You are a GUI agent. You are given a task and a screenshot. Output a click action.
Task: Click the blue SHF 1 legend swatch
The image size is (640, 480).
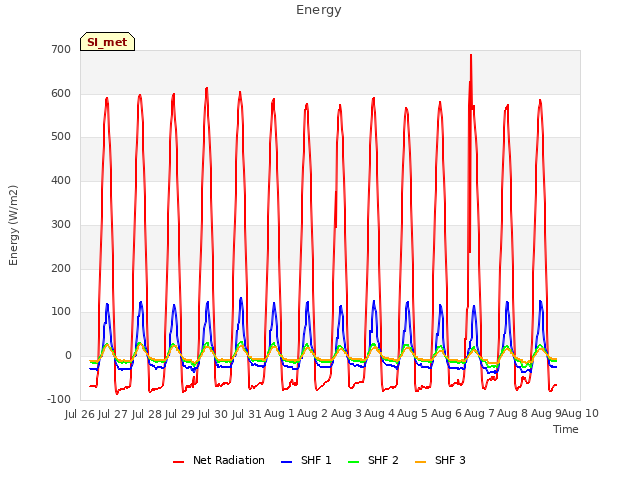click(x=287, y=462)
